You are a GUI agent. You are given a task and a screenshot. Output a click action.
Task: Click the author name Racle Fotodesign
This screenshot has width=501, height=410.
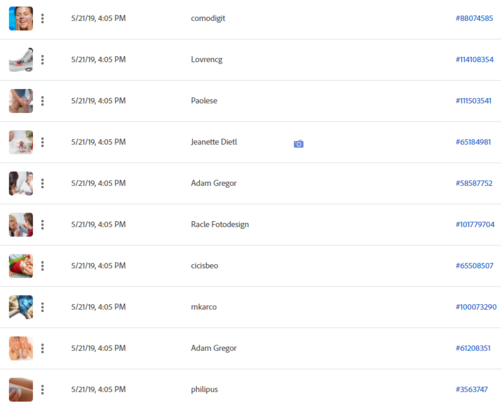point(220,224)
